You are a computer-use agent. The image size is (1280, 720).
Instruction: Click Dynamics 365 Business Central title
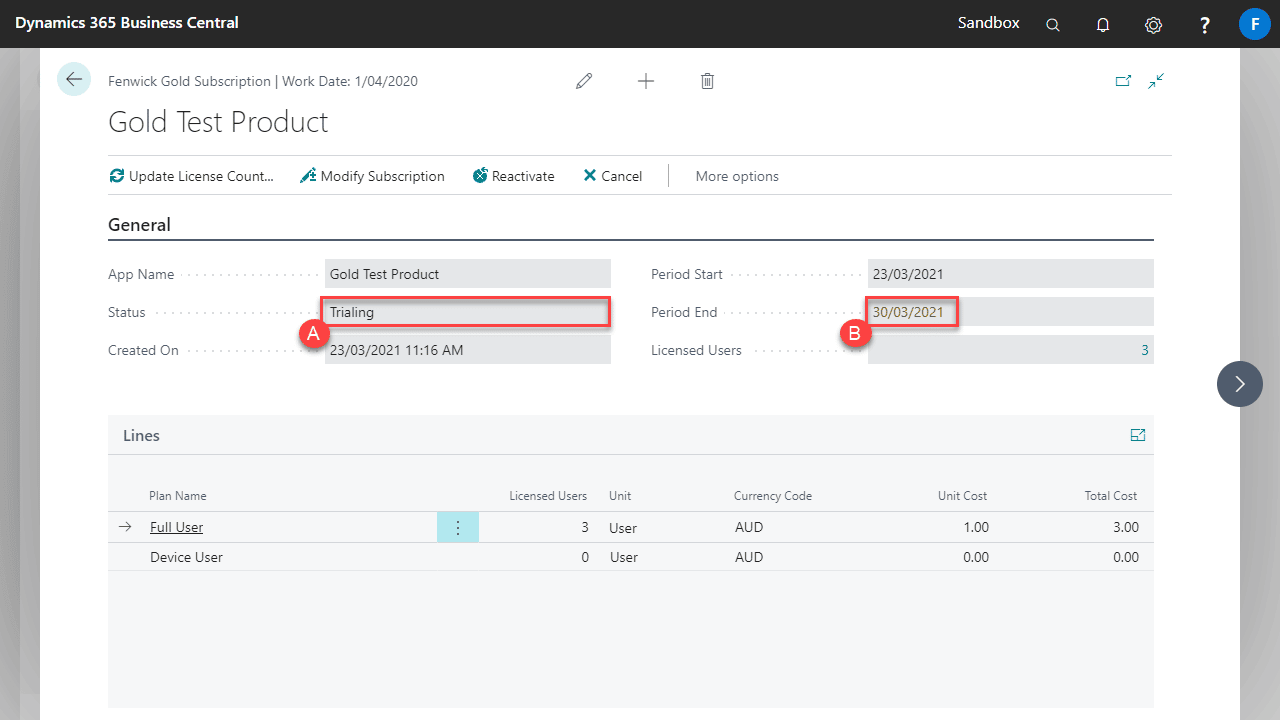[x=127, y=23]
